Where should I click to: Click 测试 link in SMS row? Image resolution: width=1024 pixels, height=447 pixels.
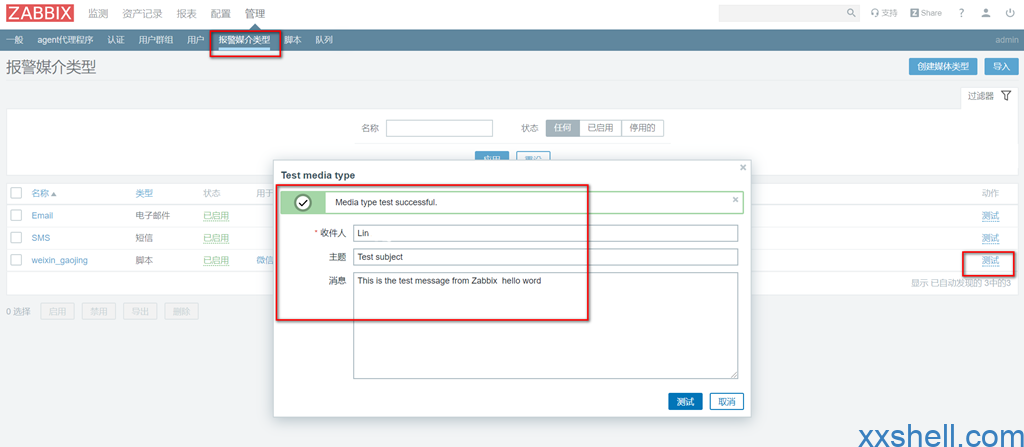[x=990, y=238]
